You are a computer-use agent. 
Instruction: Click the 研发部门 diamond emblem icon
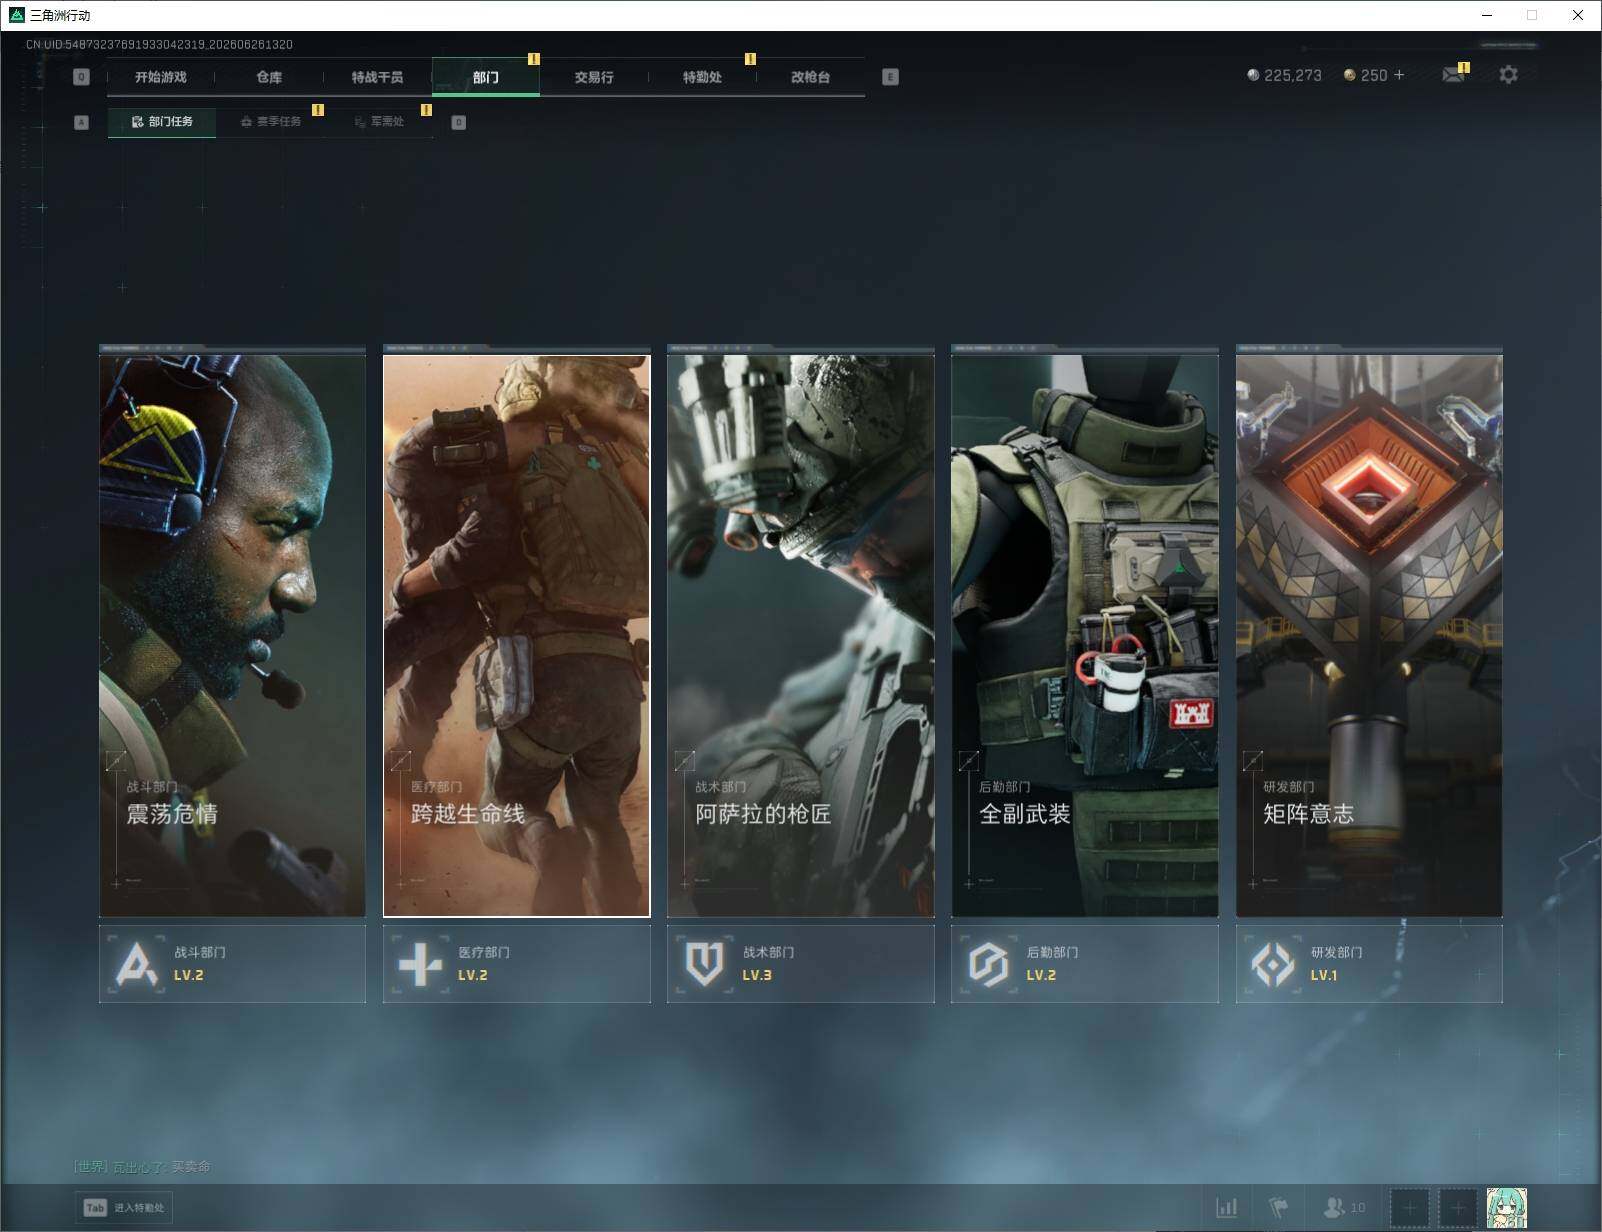coord(1273,964)
